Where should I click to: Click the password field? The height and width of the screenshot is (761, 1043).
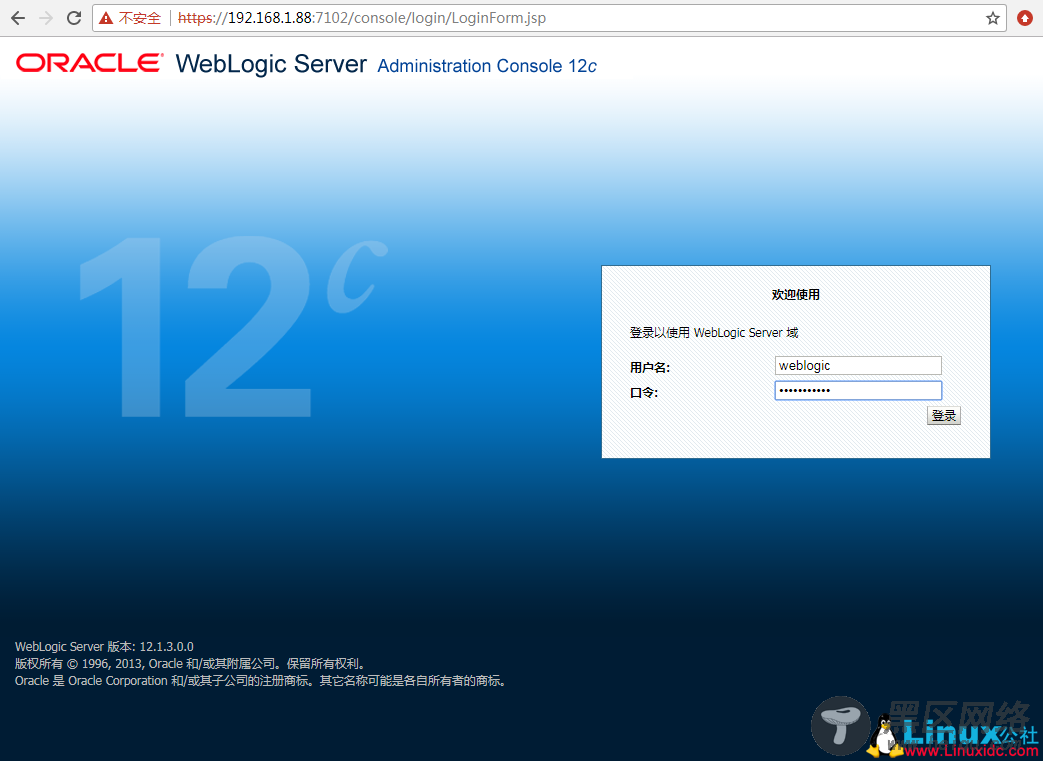858,390
